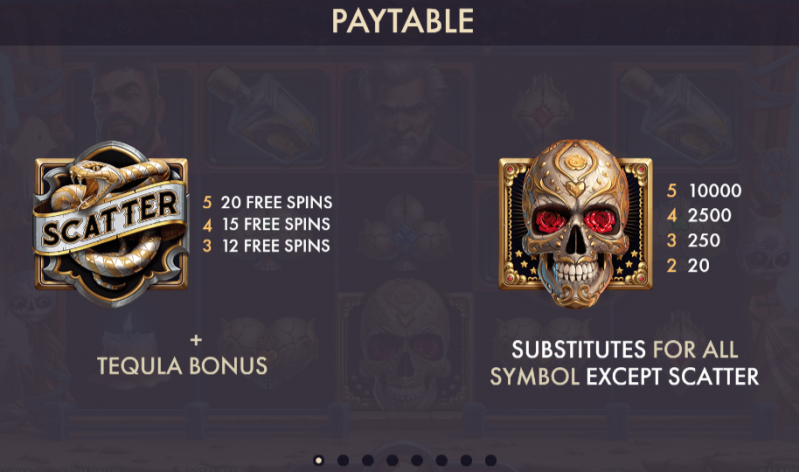Click the 15 FREE SPINS line
Screen dimensions: 799x472
tap(267, 224)
